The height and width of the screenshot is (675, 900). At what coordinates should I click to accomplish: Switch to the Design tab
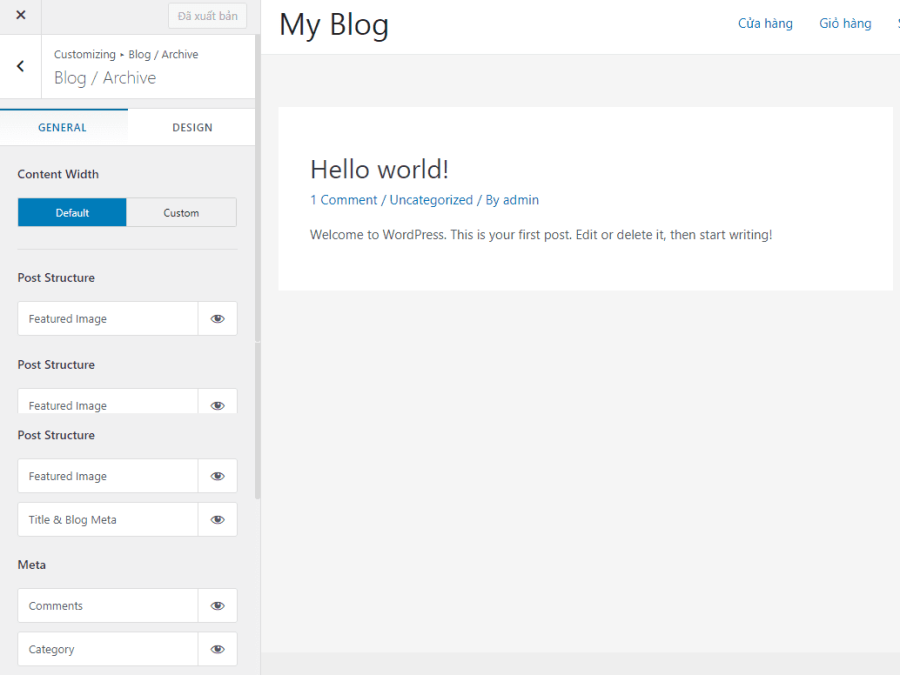(x=192, y=127)
